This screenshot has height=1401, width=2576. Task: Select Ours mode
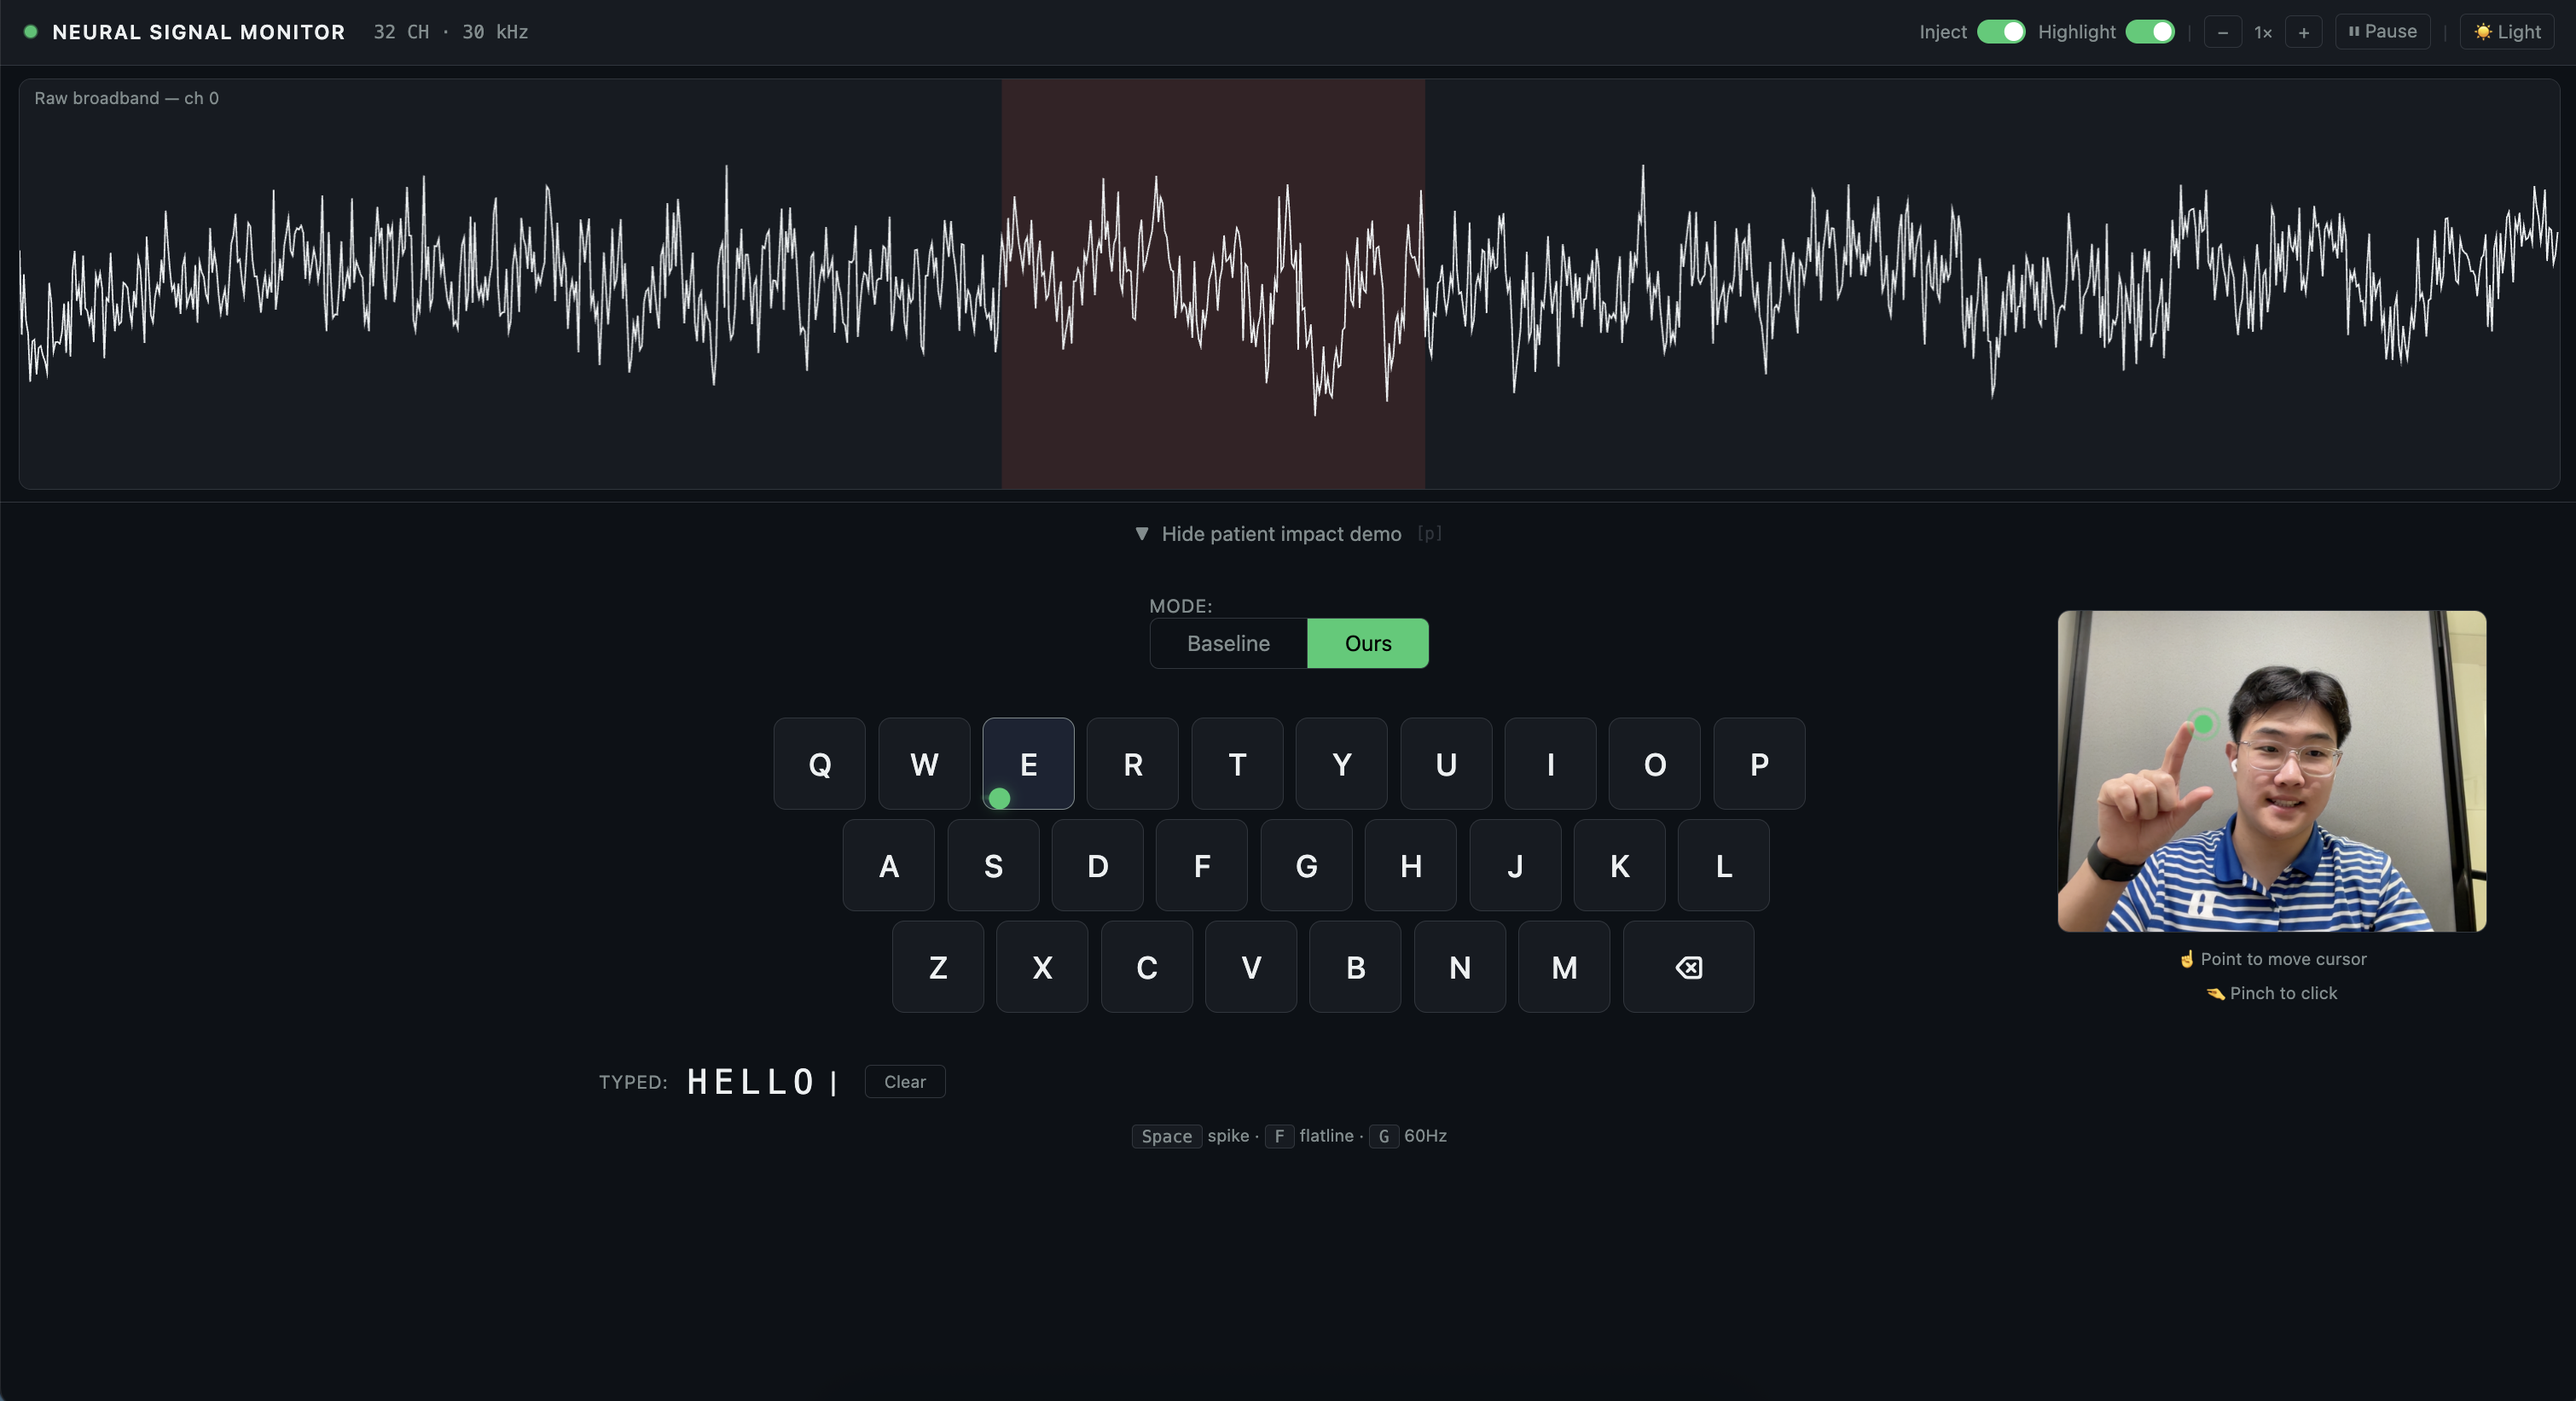(1367, 643)
